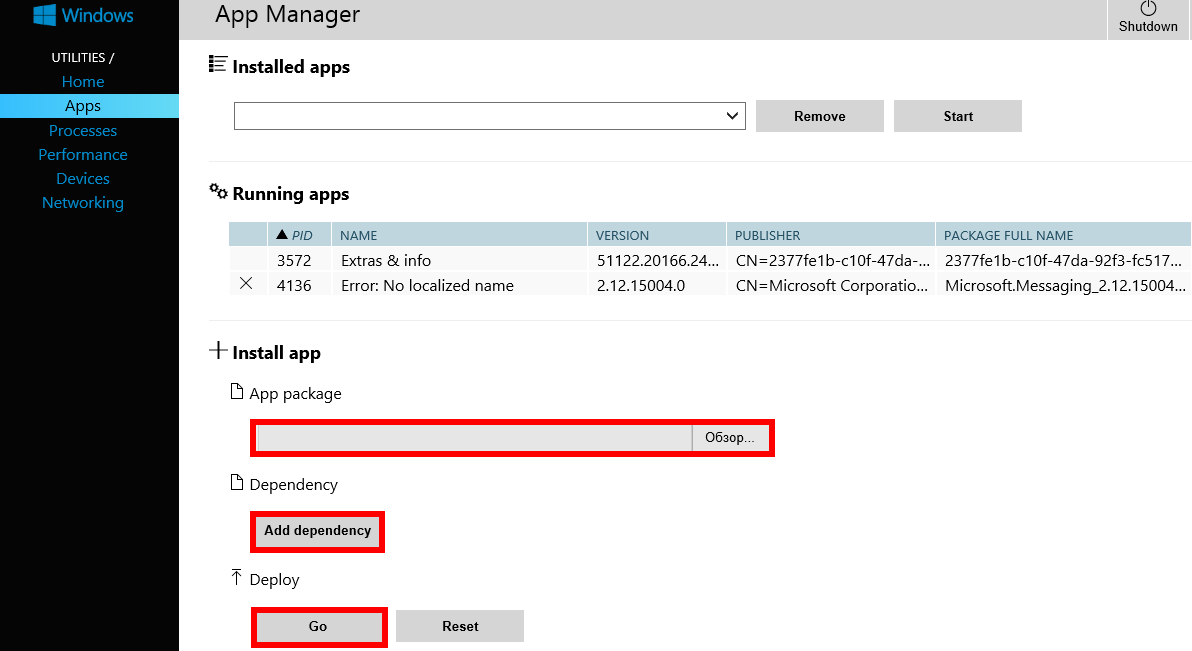Click the Running apps gears icon
1192x651 pixels.
(x=218, y=191)
